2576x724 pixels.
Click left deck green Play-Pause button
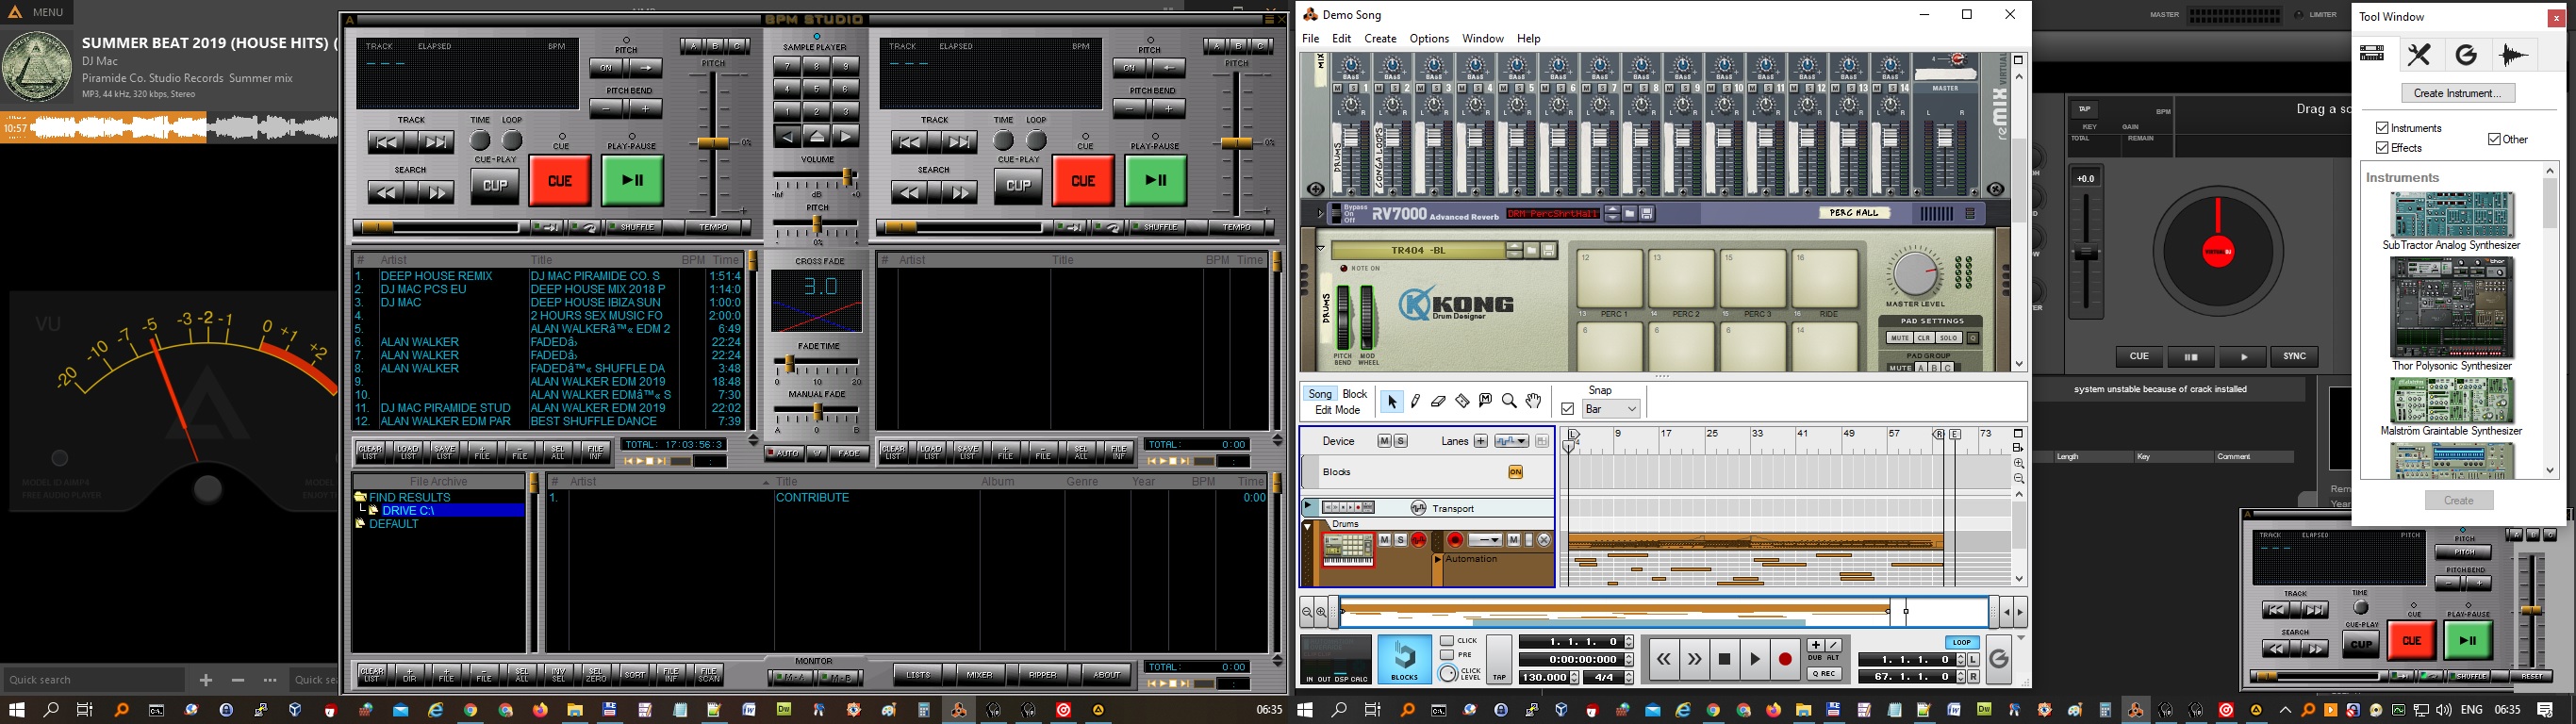(632, 181)
